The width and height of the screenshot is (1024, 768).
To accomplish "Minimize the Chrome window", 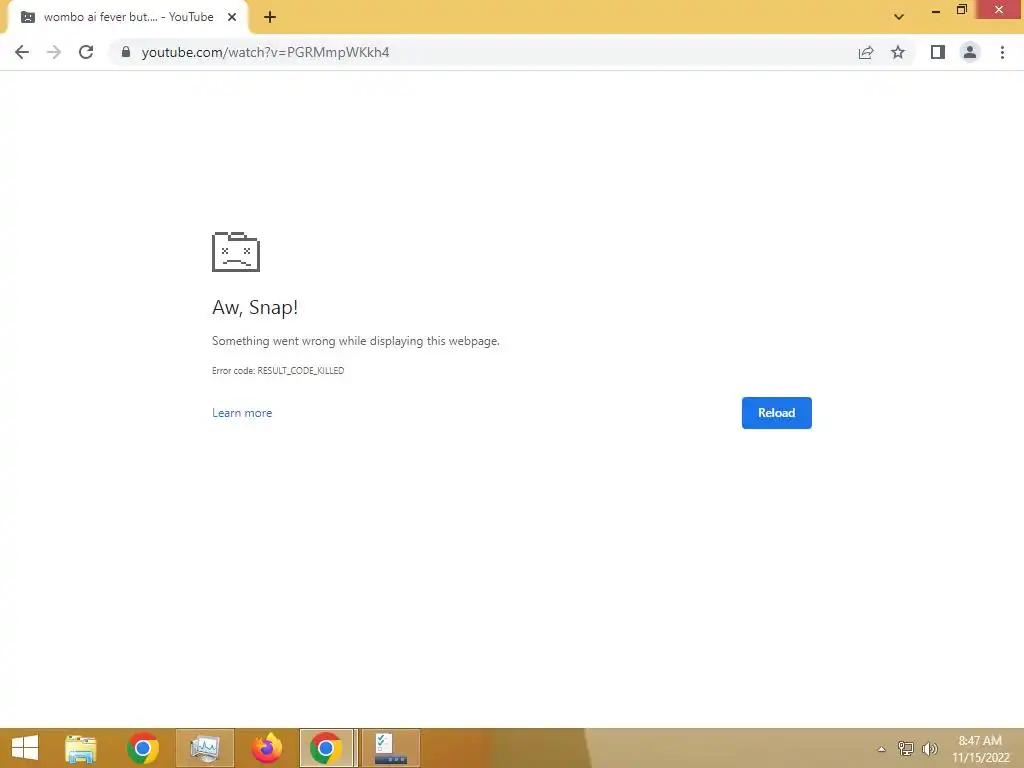I will 936,10.
